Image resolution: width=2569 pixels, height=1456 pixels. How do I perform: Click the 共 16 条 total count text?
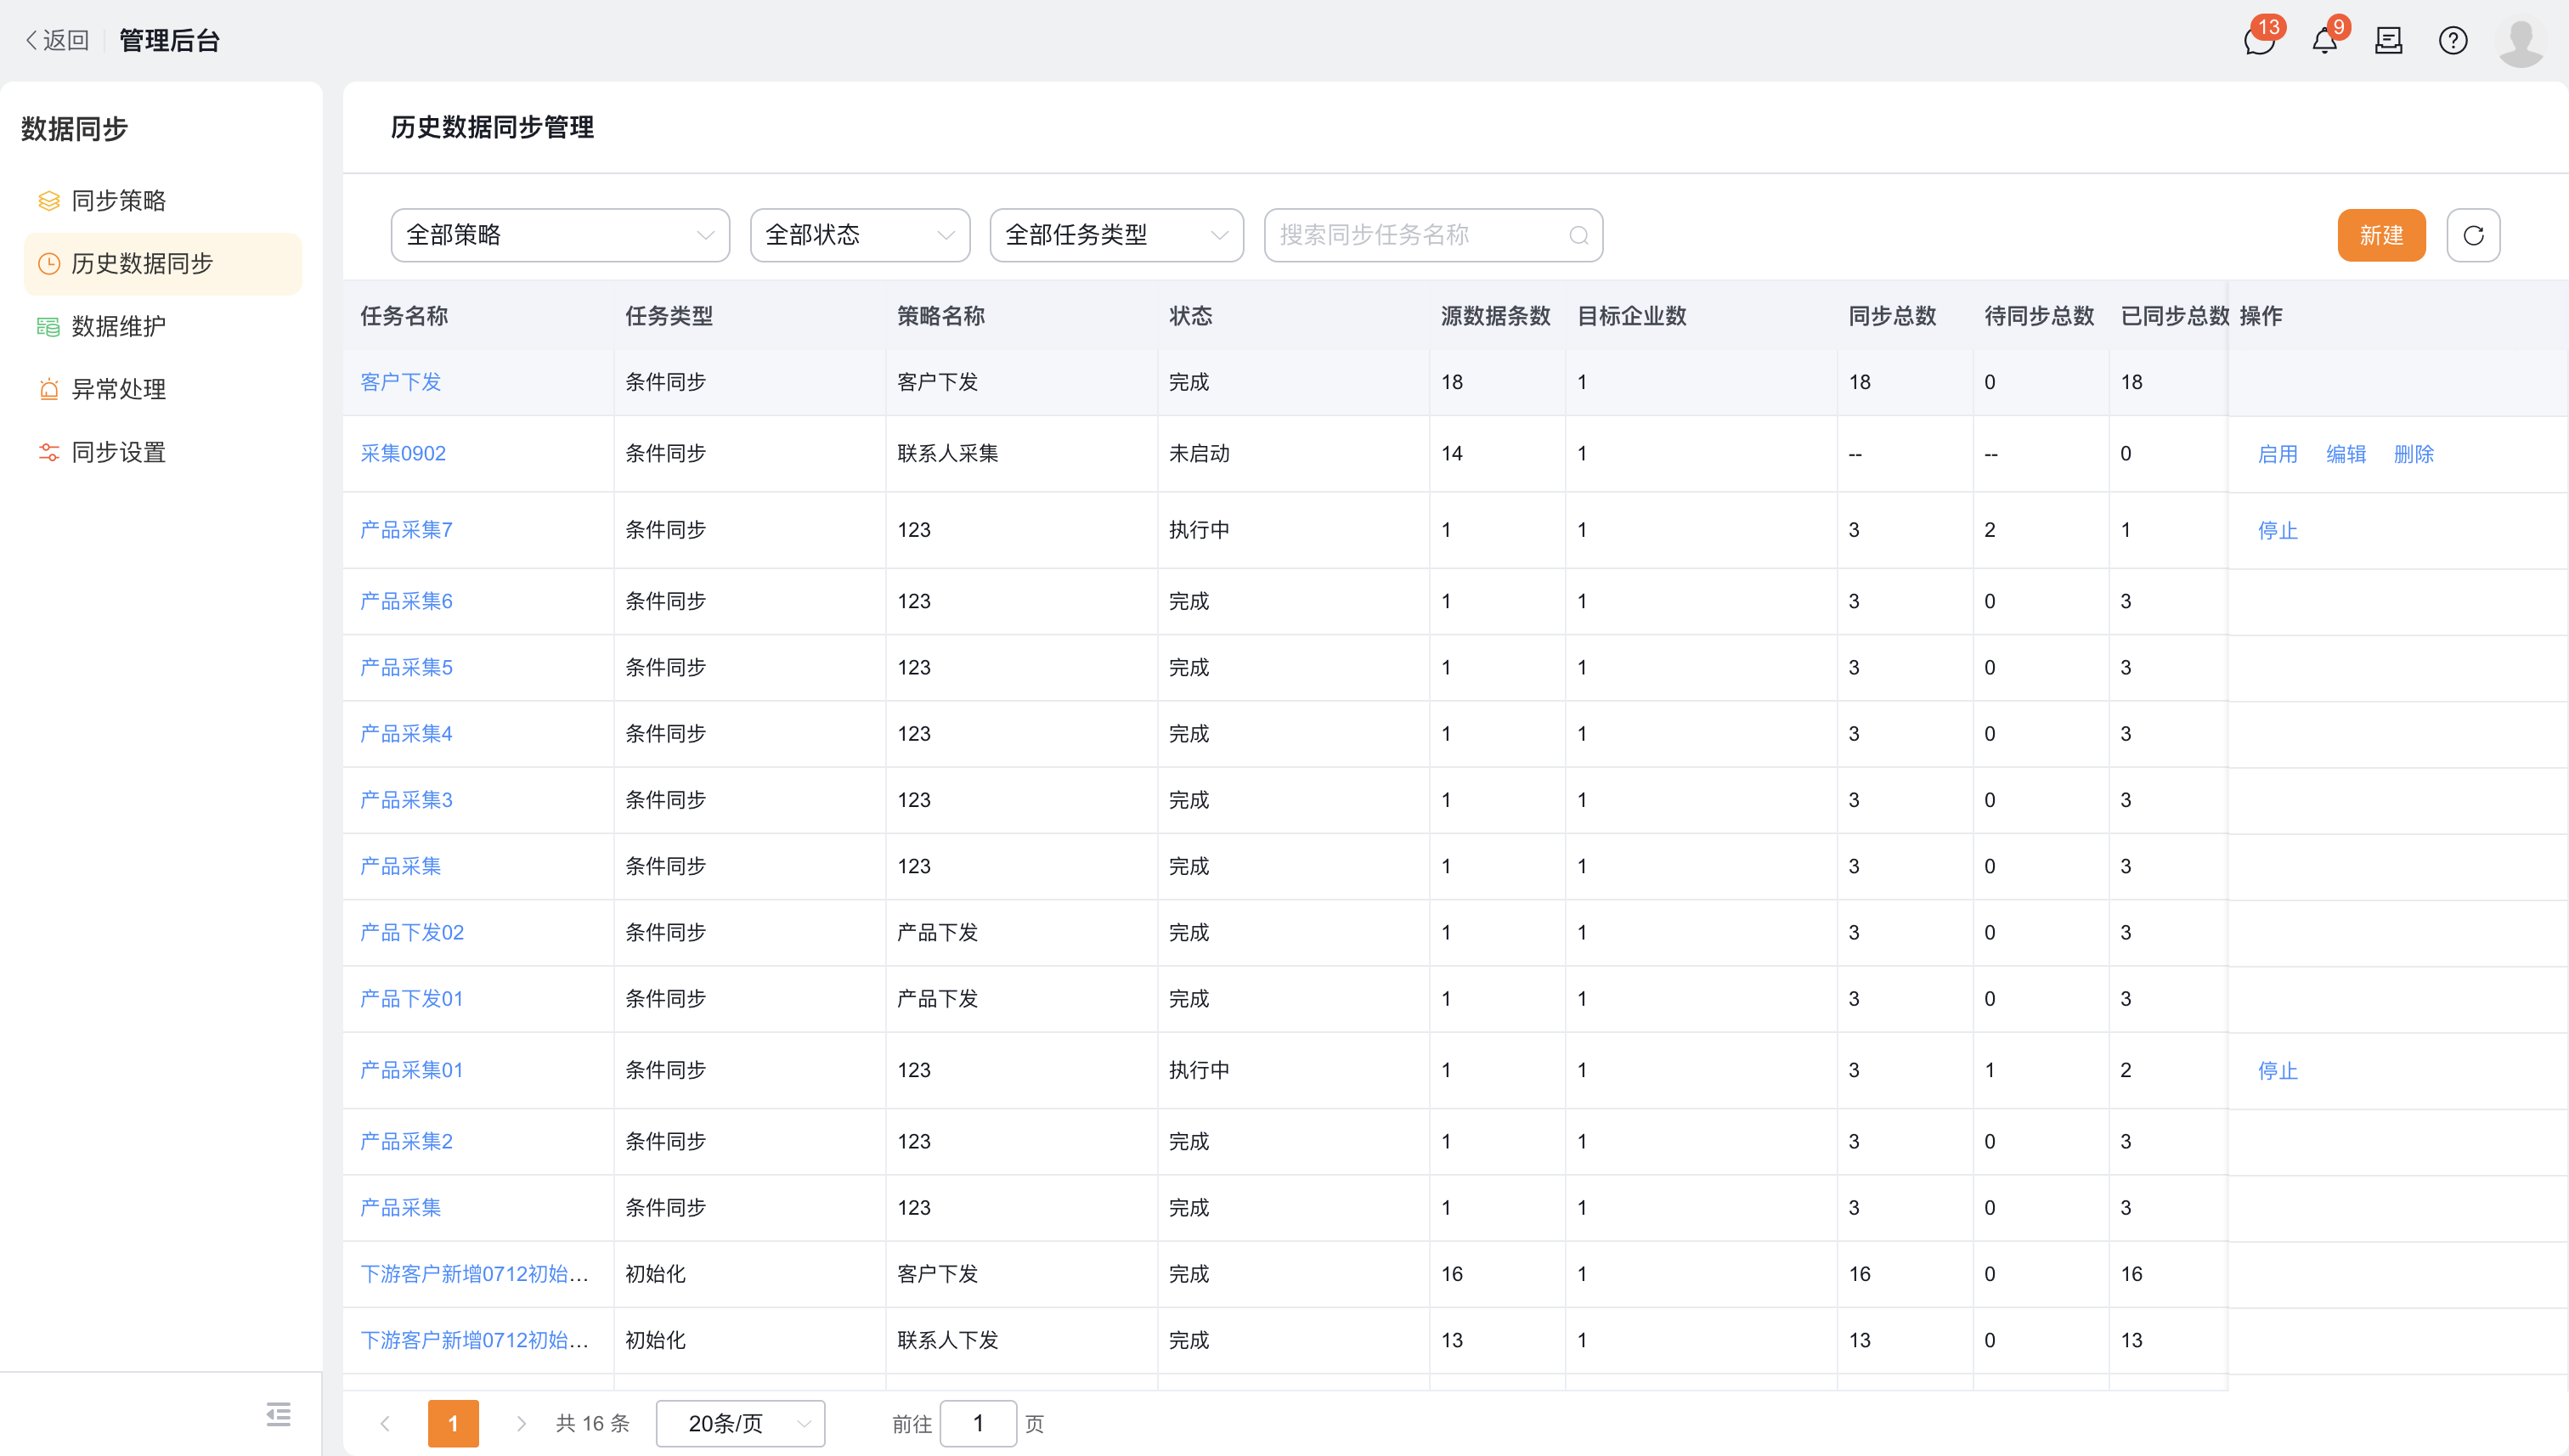tap(592, 1423)
